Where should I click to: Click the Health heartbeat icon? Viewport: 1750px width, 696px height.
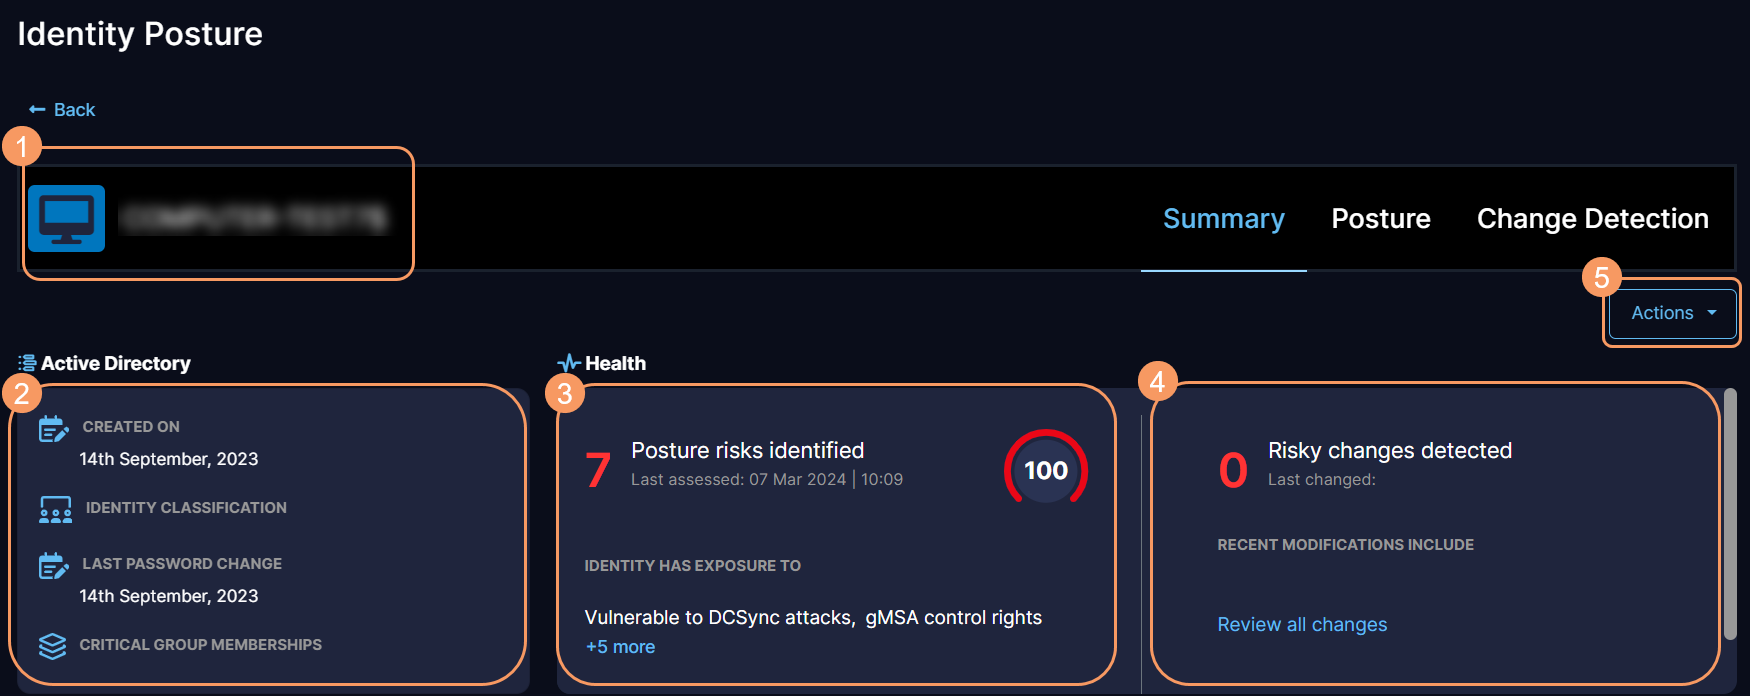[569, 362]
